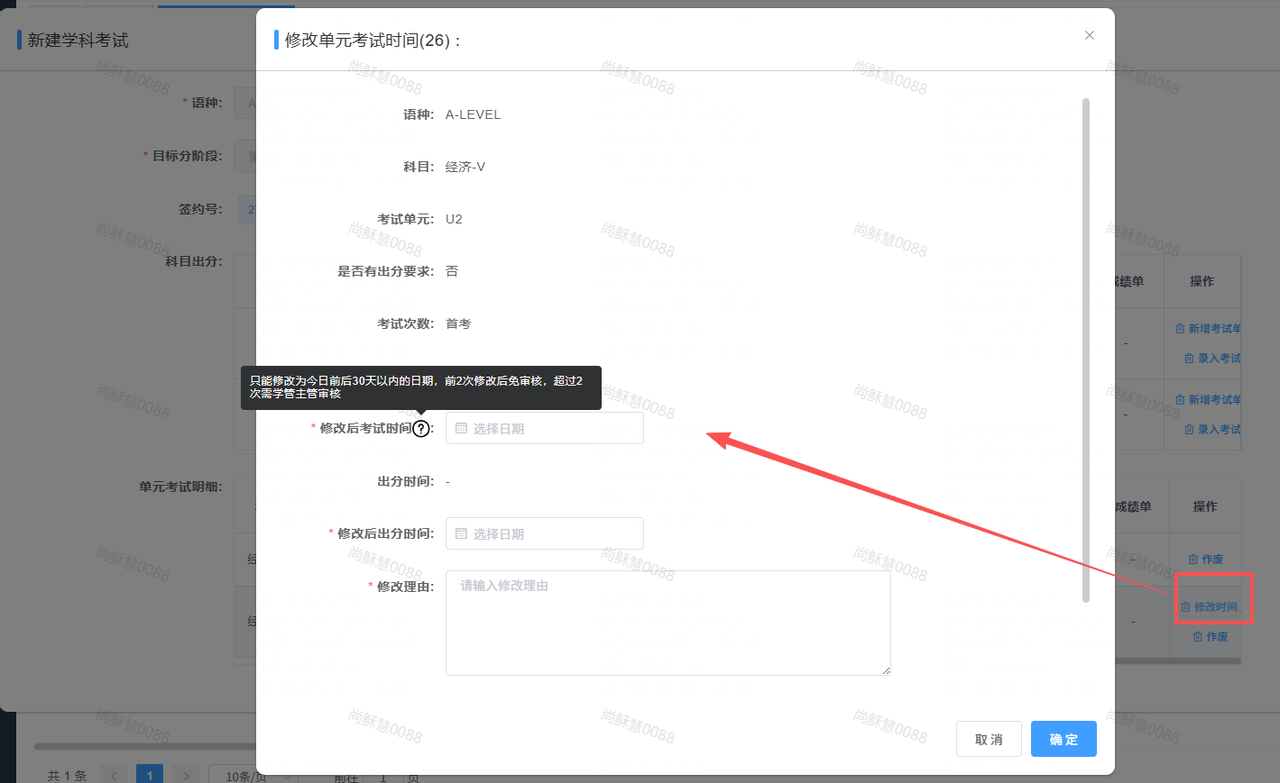The width and height of the screenshot is (1280, 783).
Task: Click the calendar icon in 修改后出分时间 field
Action: tap(461, 534)
